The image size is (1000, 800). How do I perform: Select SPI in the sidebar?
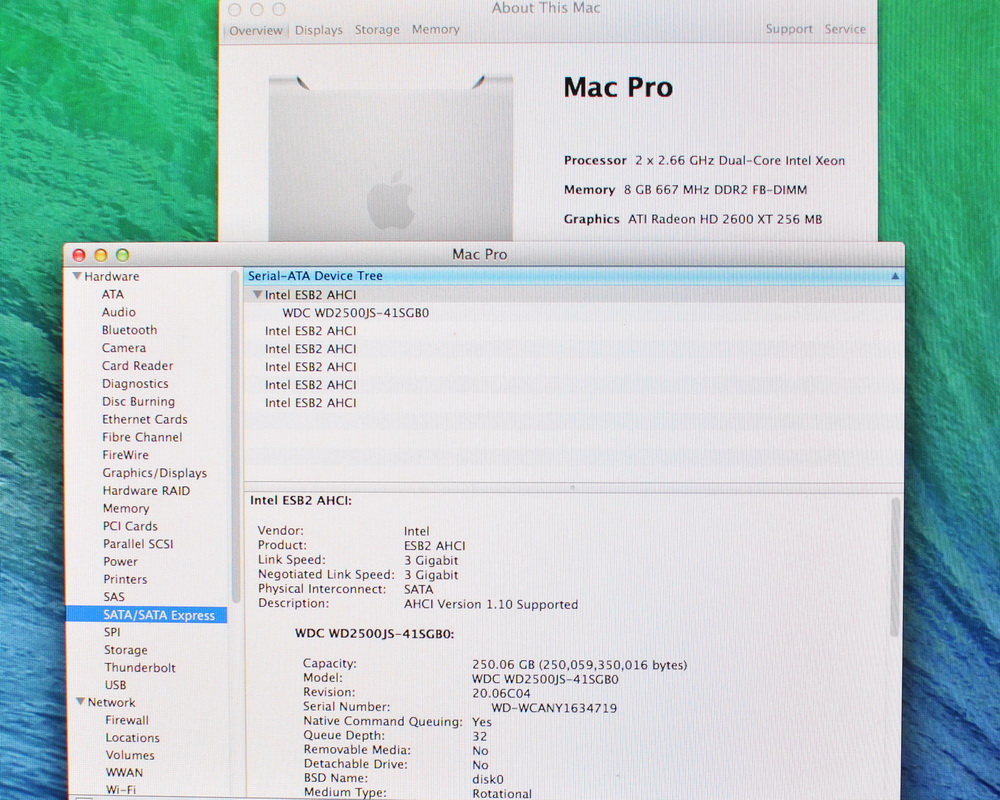point(112,632)
